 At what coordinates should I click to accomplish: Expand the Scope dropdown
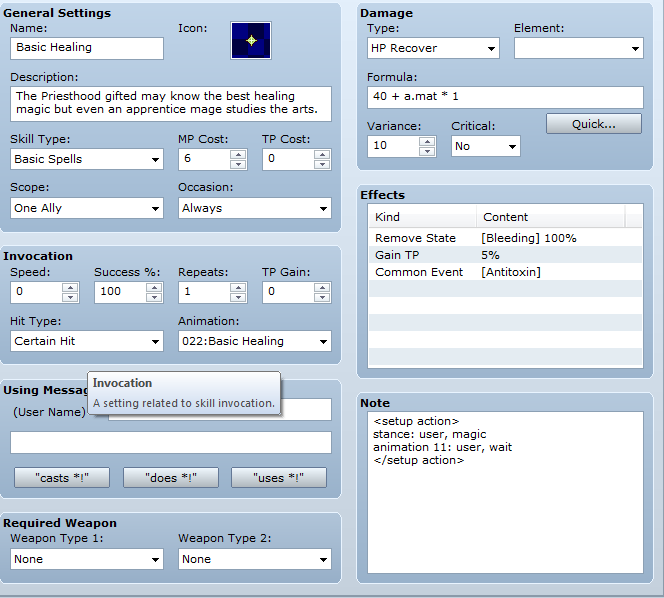[87, 208]
